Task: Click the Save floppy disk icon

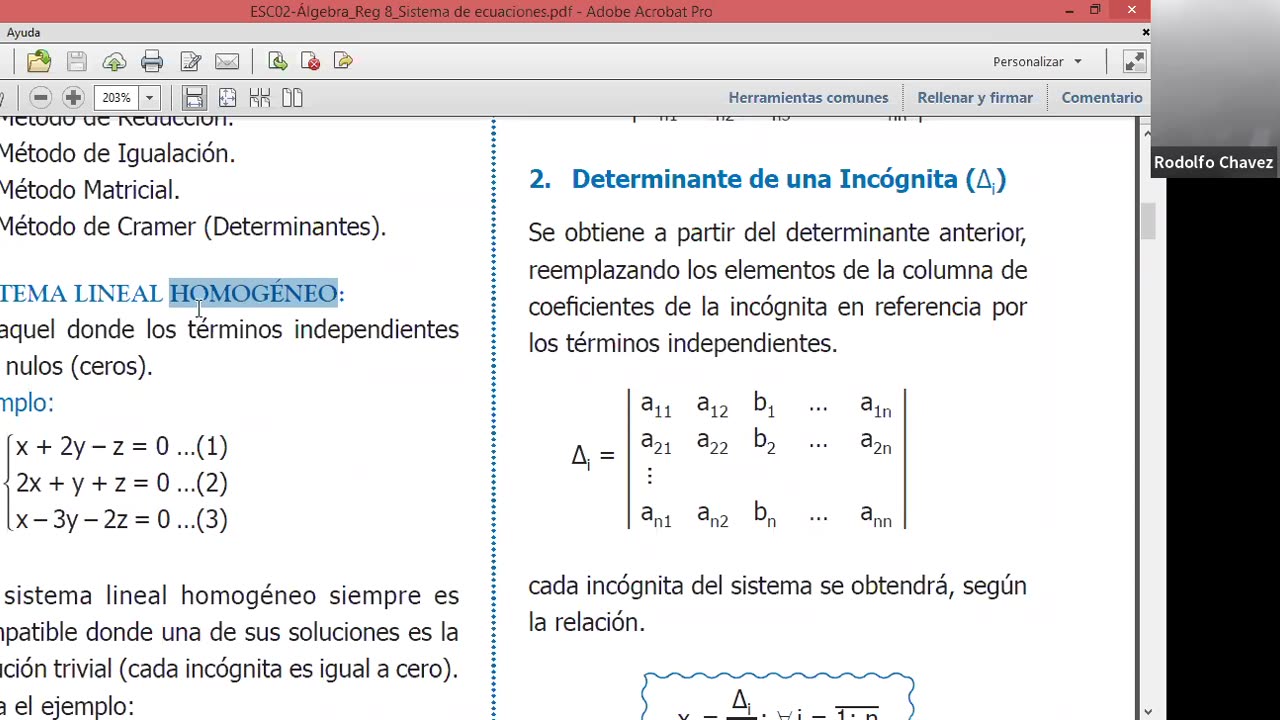Action: coord(77,62)
